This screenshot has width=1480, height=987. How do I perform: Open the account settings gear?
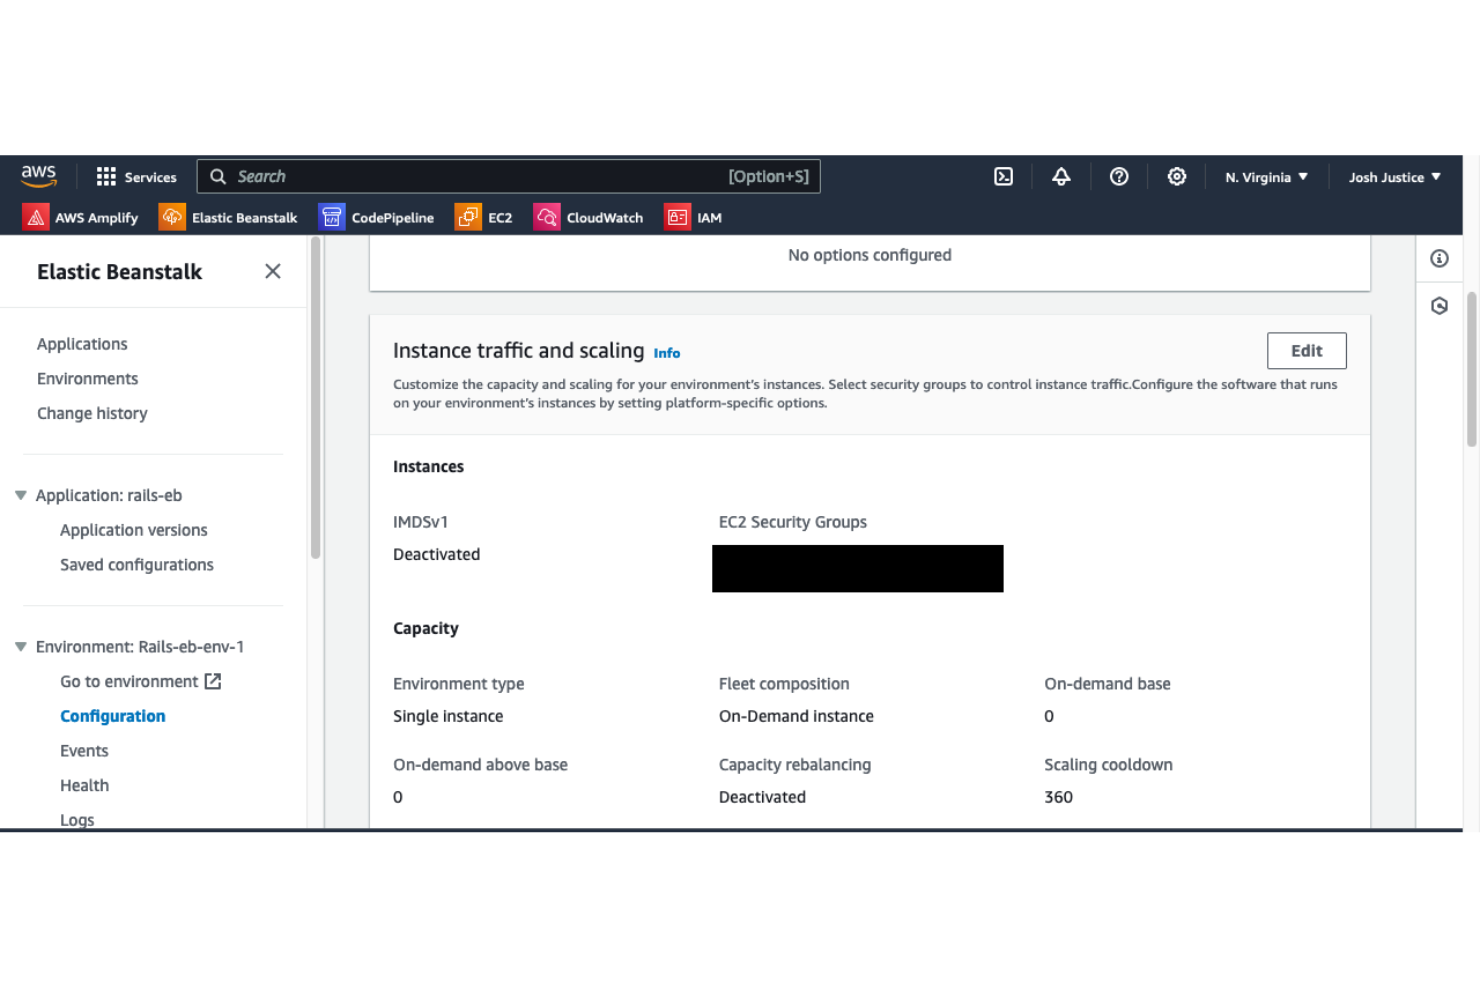pos(1177,176)
